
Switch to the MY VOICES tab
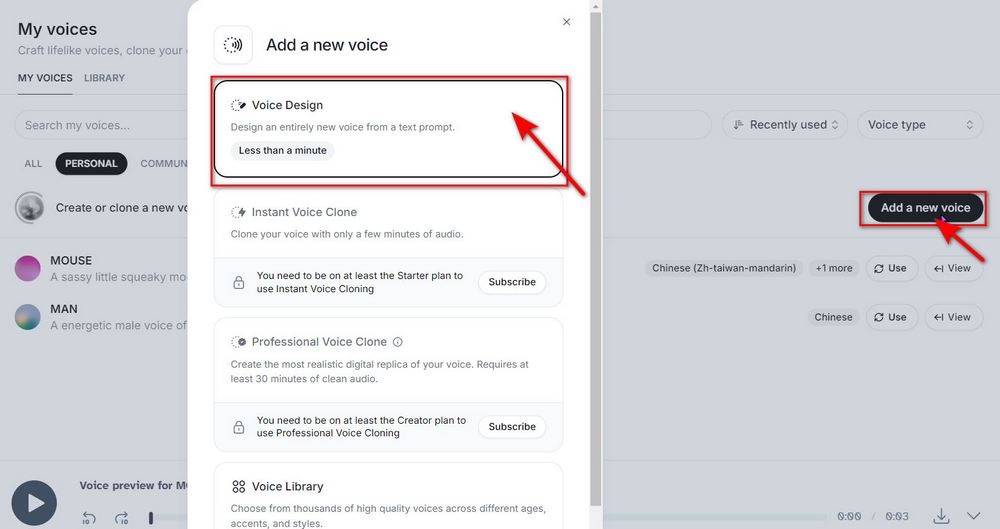coord(45,78)
